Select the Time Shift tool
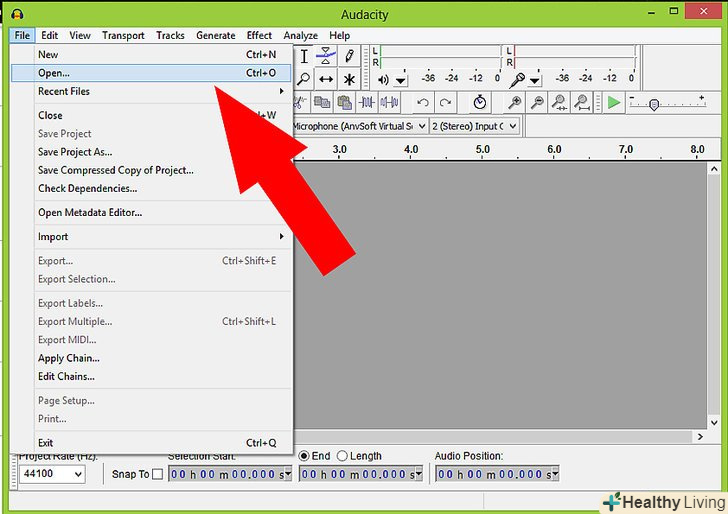728x514 pixels. (327, 79)
